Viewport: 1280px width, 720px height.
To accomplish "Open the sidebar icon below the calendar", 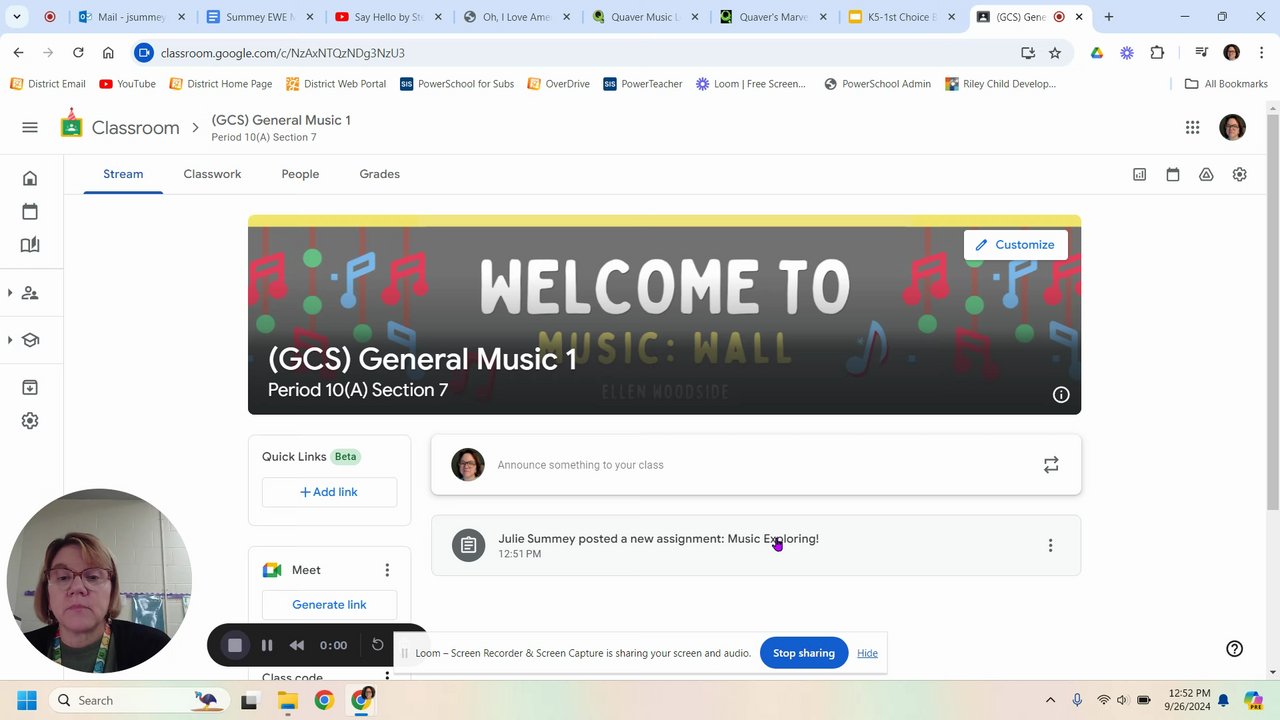I will tap(30, 245).
